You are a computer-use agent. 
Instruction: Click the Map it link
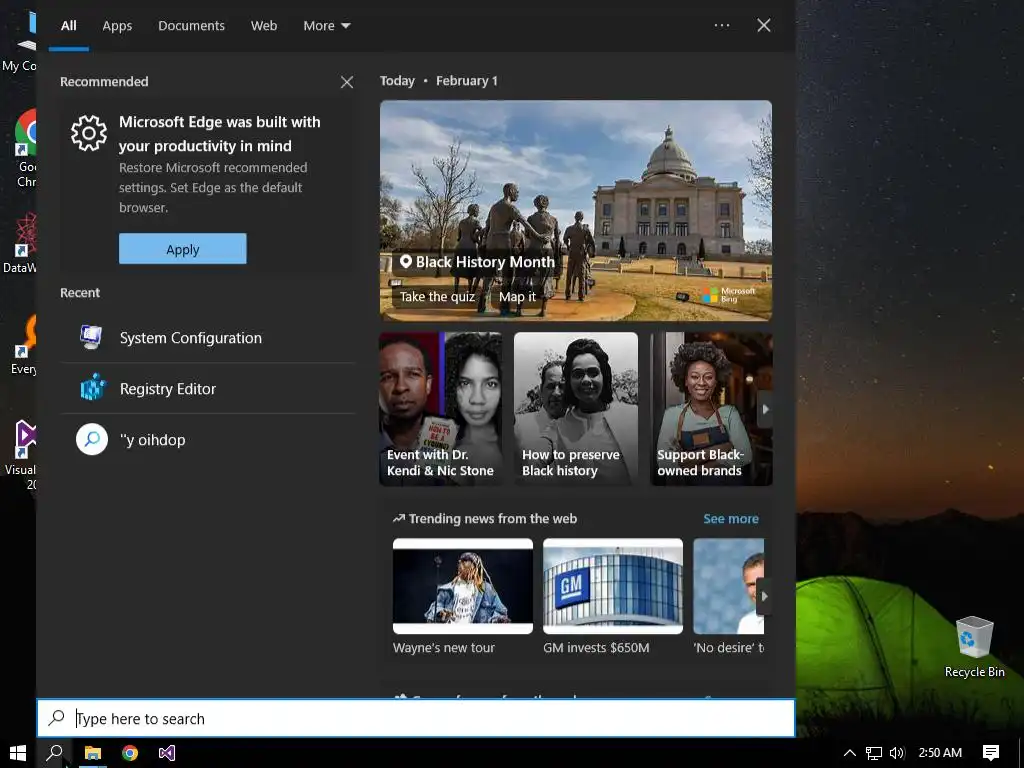coord(517,296)
